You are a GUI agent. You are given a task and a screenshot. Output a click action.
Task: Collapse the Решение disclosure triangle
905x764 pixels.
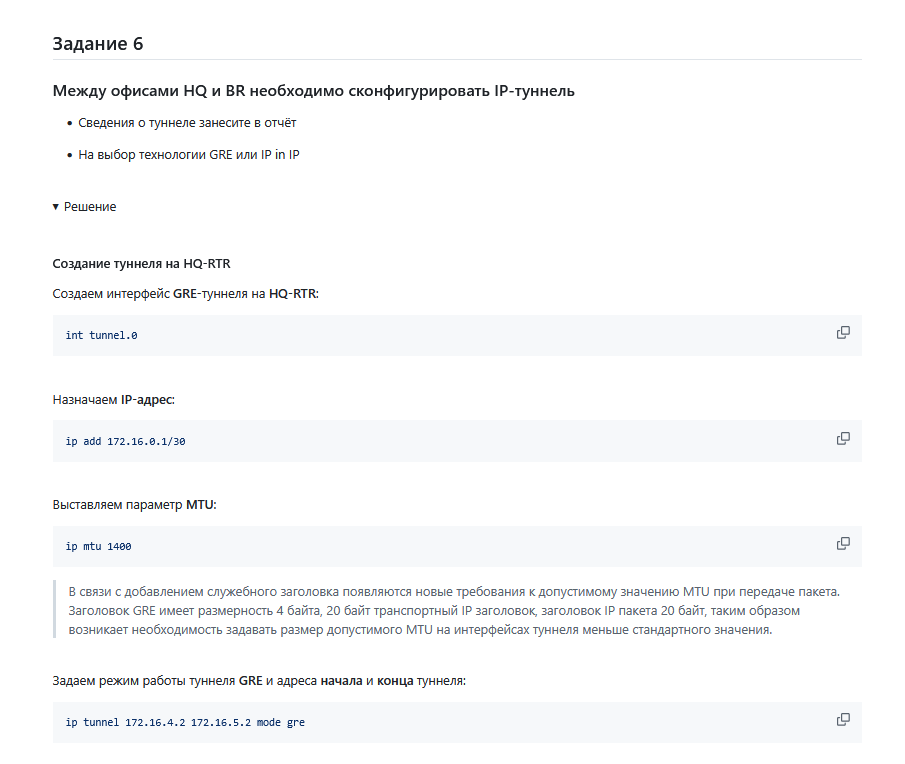[x=55, y=207]
